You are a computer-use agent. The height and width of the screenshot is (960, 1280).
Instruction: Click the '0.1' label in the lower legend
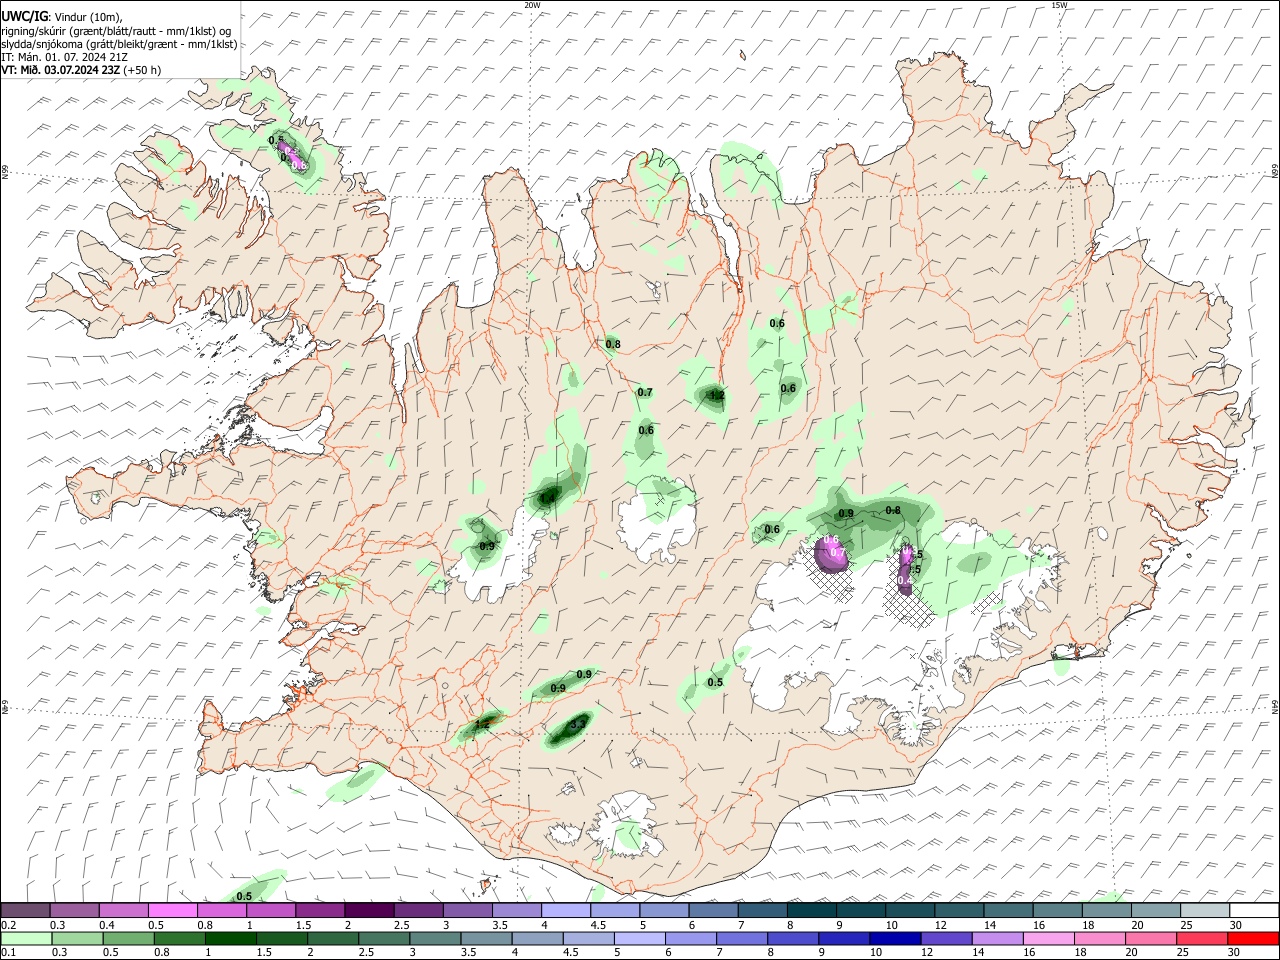tap(8, 953)
